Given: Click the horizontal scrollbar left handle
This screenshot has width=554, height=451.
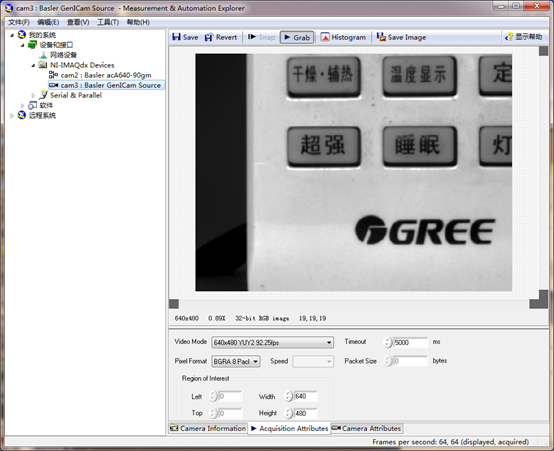Looking at the screenshot, I should (x=174, y=304).
